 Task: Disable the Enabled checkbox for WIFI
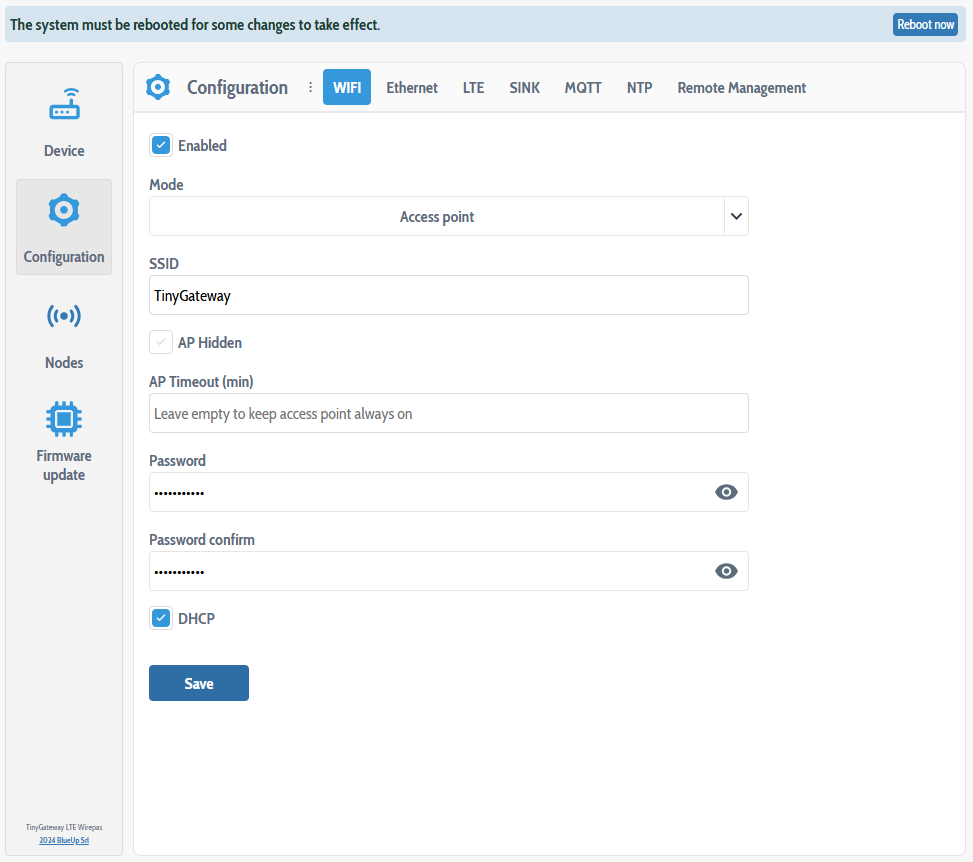[x=161, y=145]
